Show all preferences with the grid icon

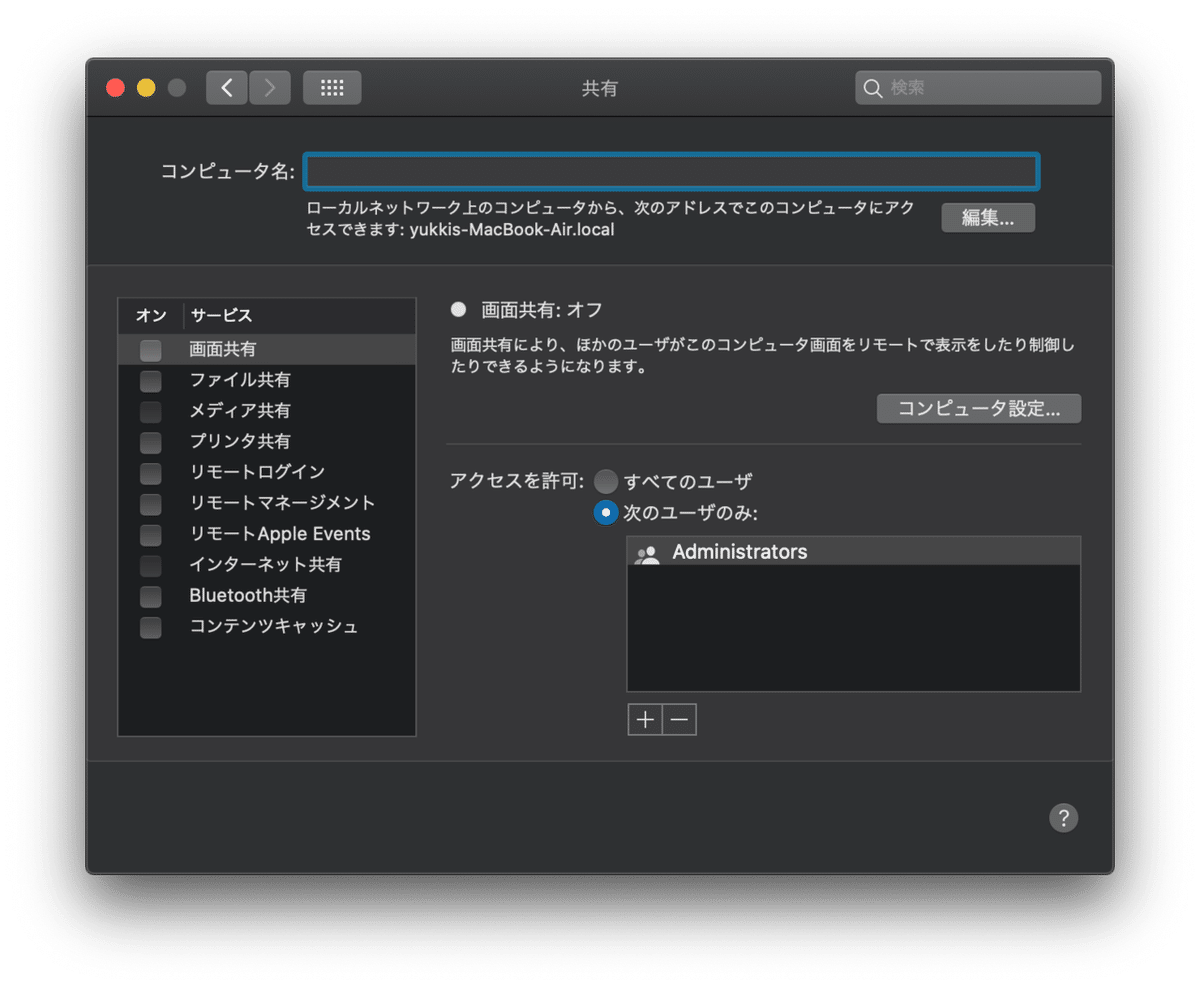point(332,88)
